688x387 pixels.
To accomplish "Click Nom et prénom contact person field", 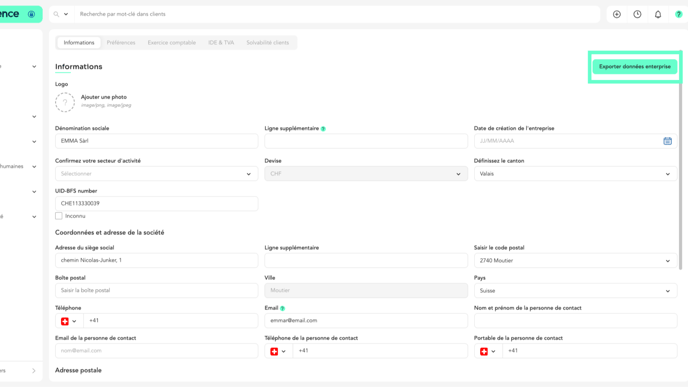I will 575,321.
